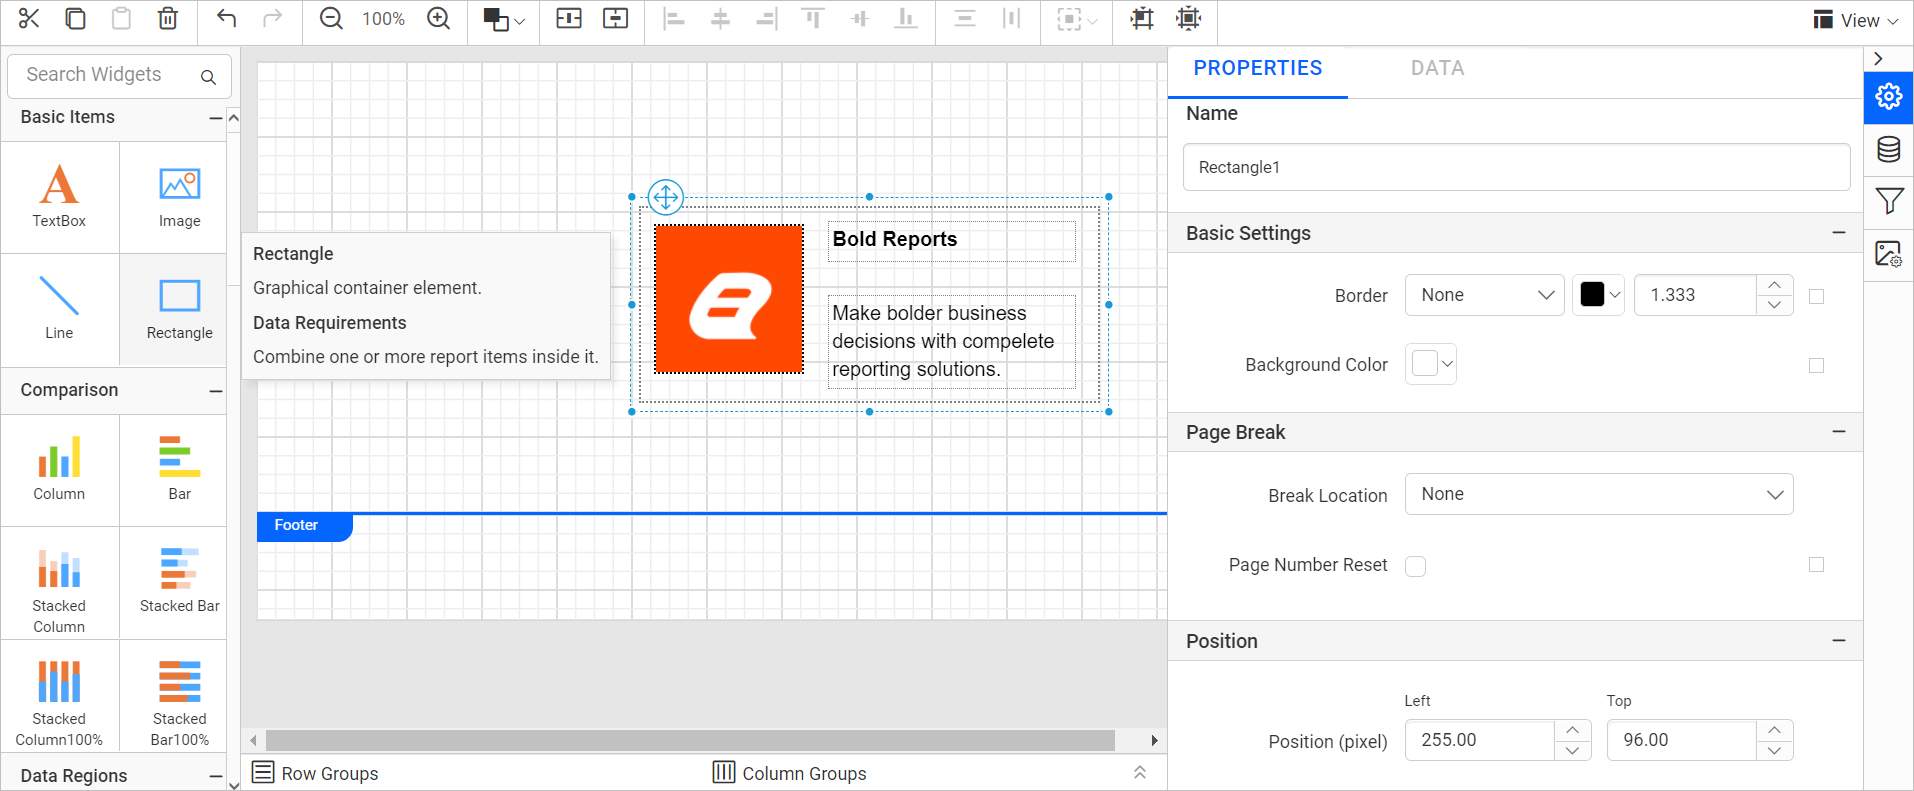Click the Align center icon
The height and width of the screenshot is (791, 1914).
(x=720, y=19)
